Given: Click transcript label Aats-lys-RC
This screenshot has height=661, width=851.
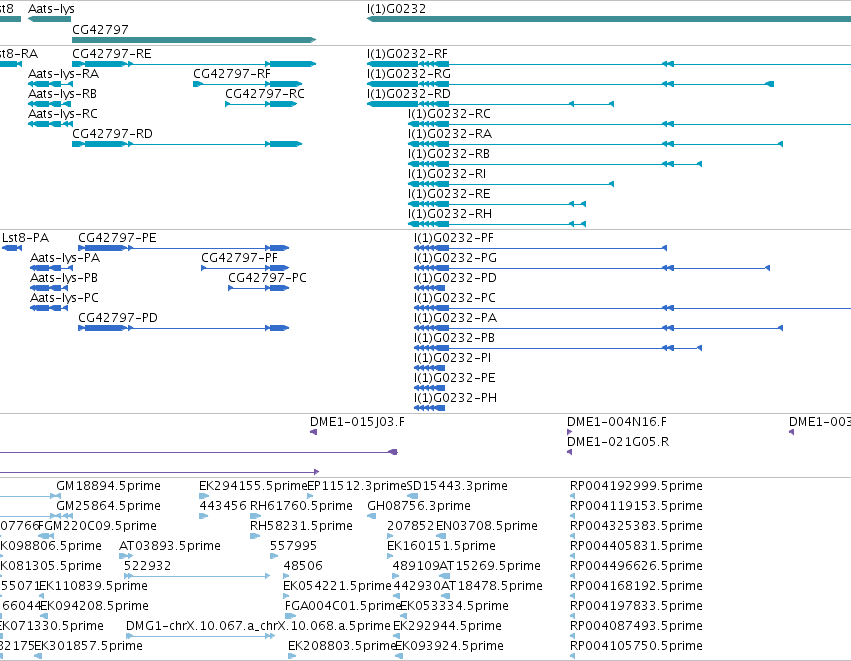Looking at the screenshot, I should coord(63,114).
